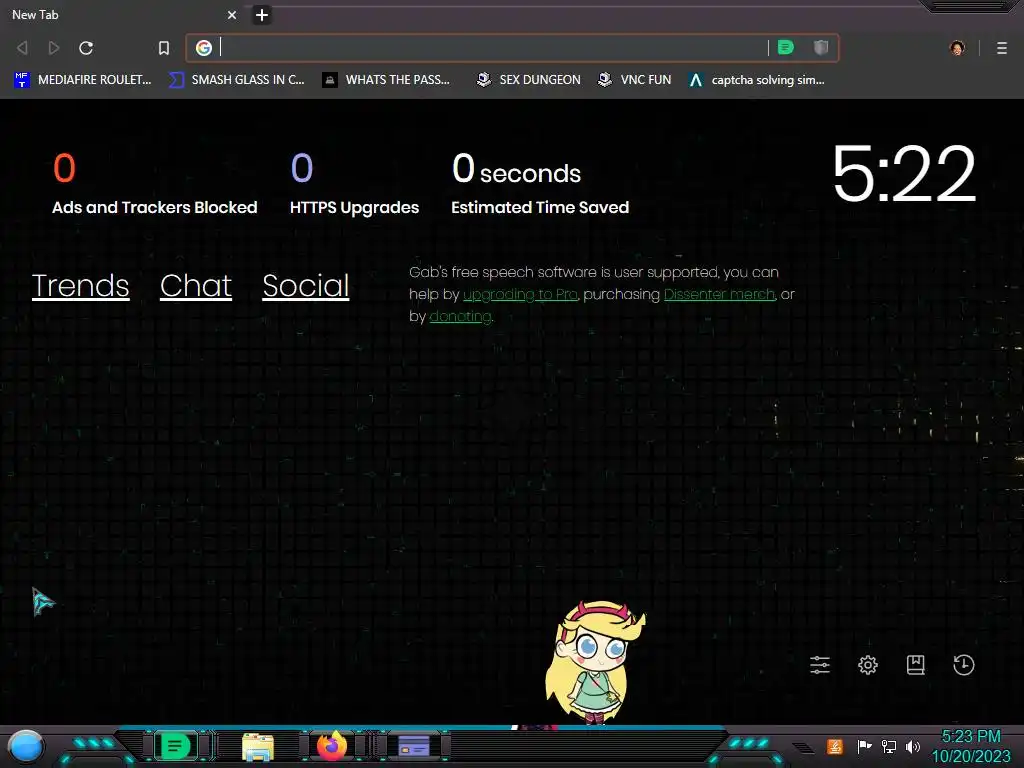The height and width of the screenshot is (768, 1024).
Task: Click the orange Java tray icon
Action: (835, 746)
